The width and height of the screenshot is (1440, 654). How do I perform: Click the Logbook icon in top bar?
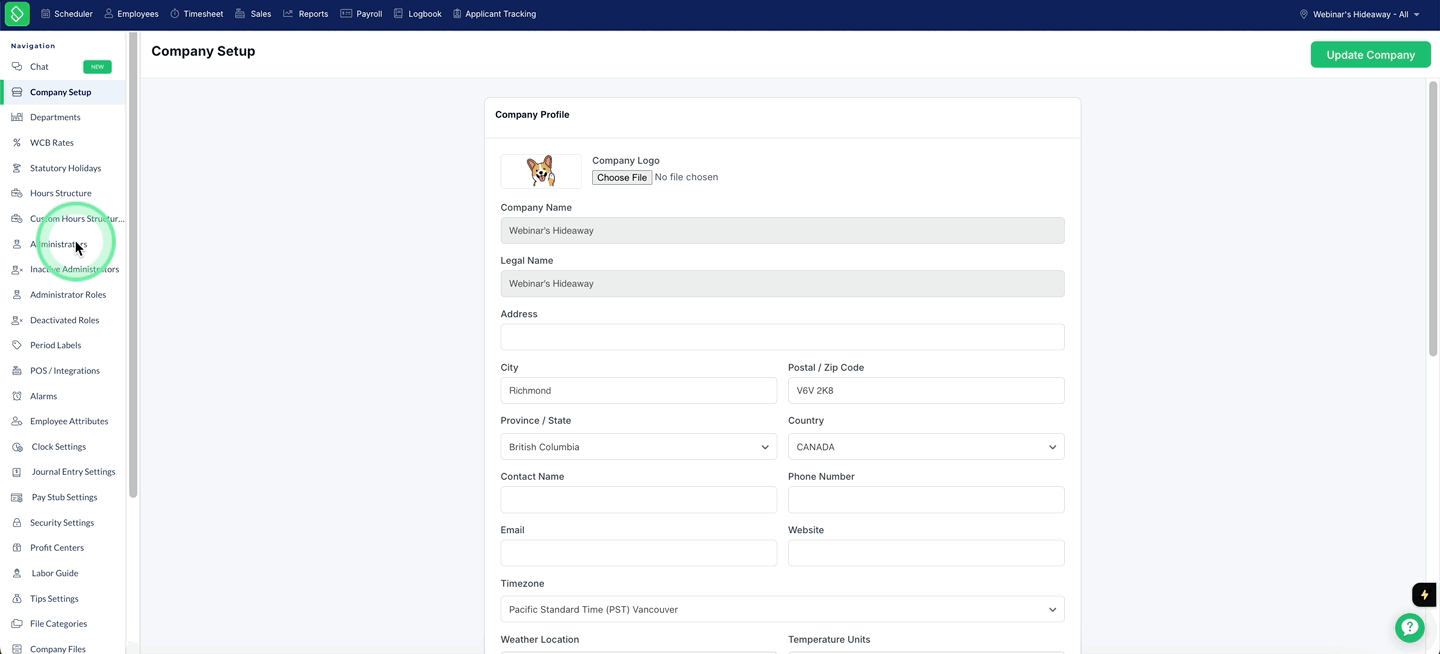pyautogui.click(x=398, y=14)
